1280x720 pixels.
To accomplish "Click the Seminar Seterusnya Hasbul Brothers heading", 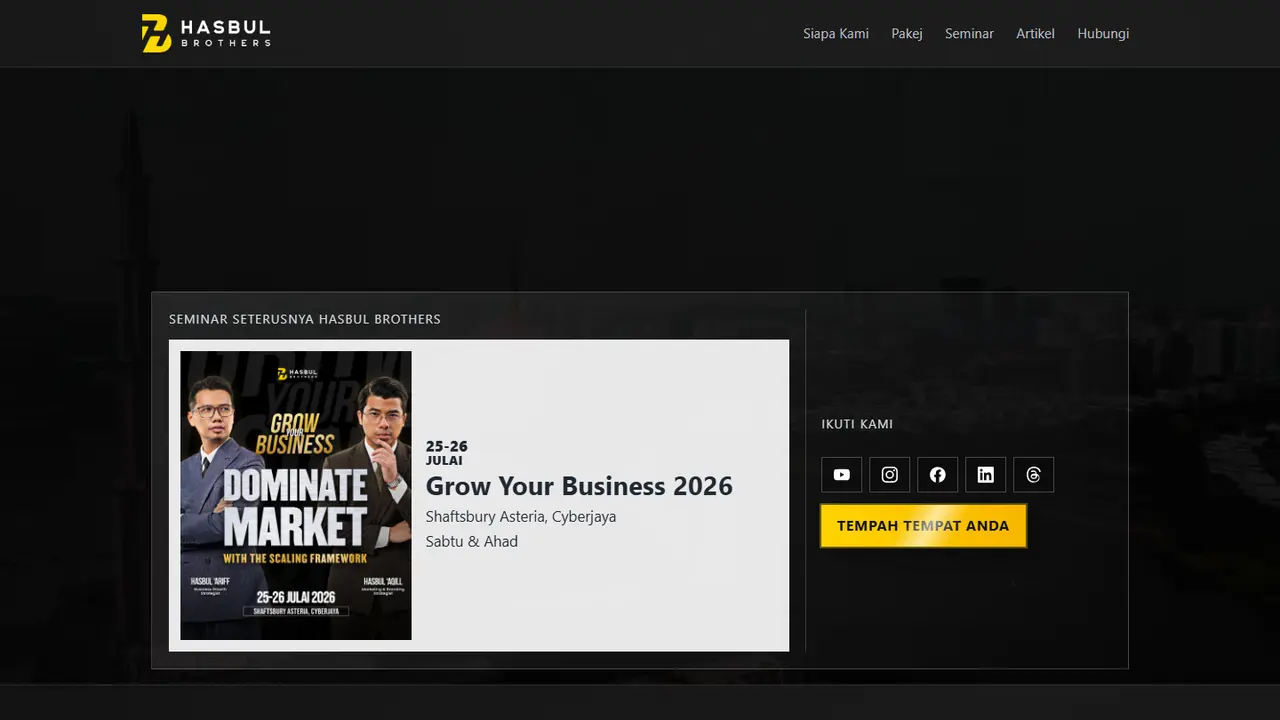I will pyautogui.click(x=305, y=319).
